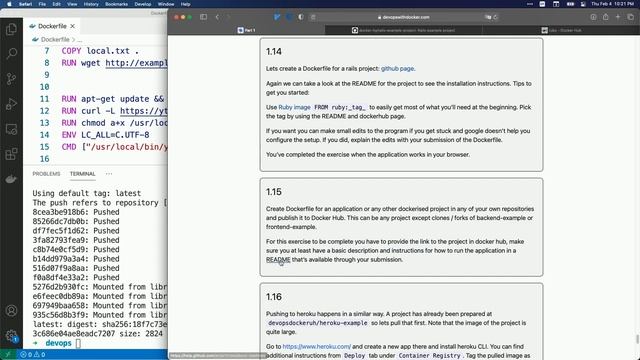640x360 pixels.
Task: Open the Ruby image link
Action: coord(294,107)
